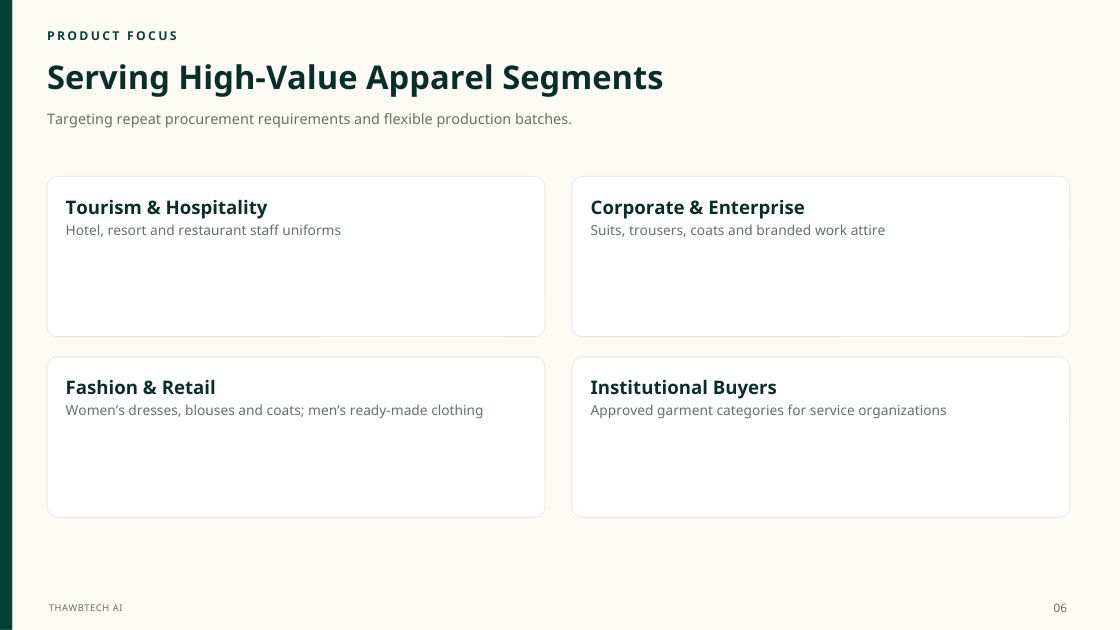Screen dimensions: 1120x630
Task: Click the THAWBTECH AI footer text
Action: [x=86, y=608]
